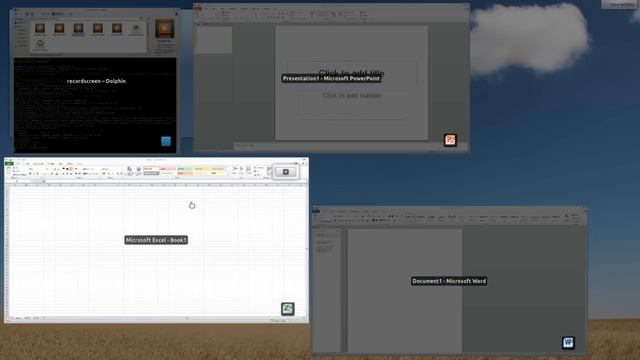Image resolution: width=640 pixels, height=360 pixels.
Task: Apply the green 'Good' cell style in Excel
Action: [184, 169]
